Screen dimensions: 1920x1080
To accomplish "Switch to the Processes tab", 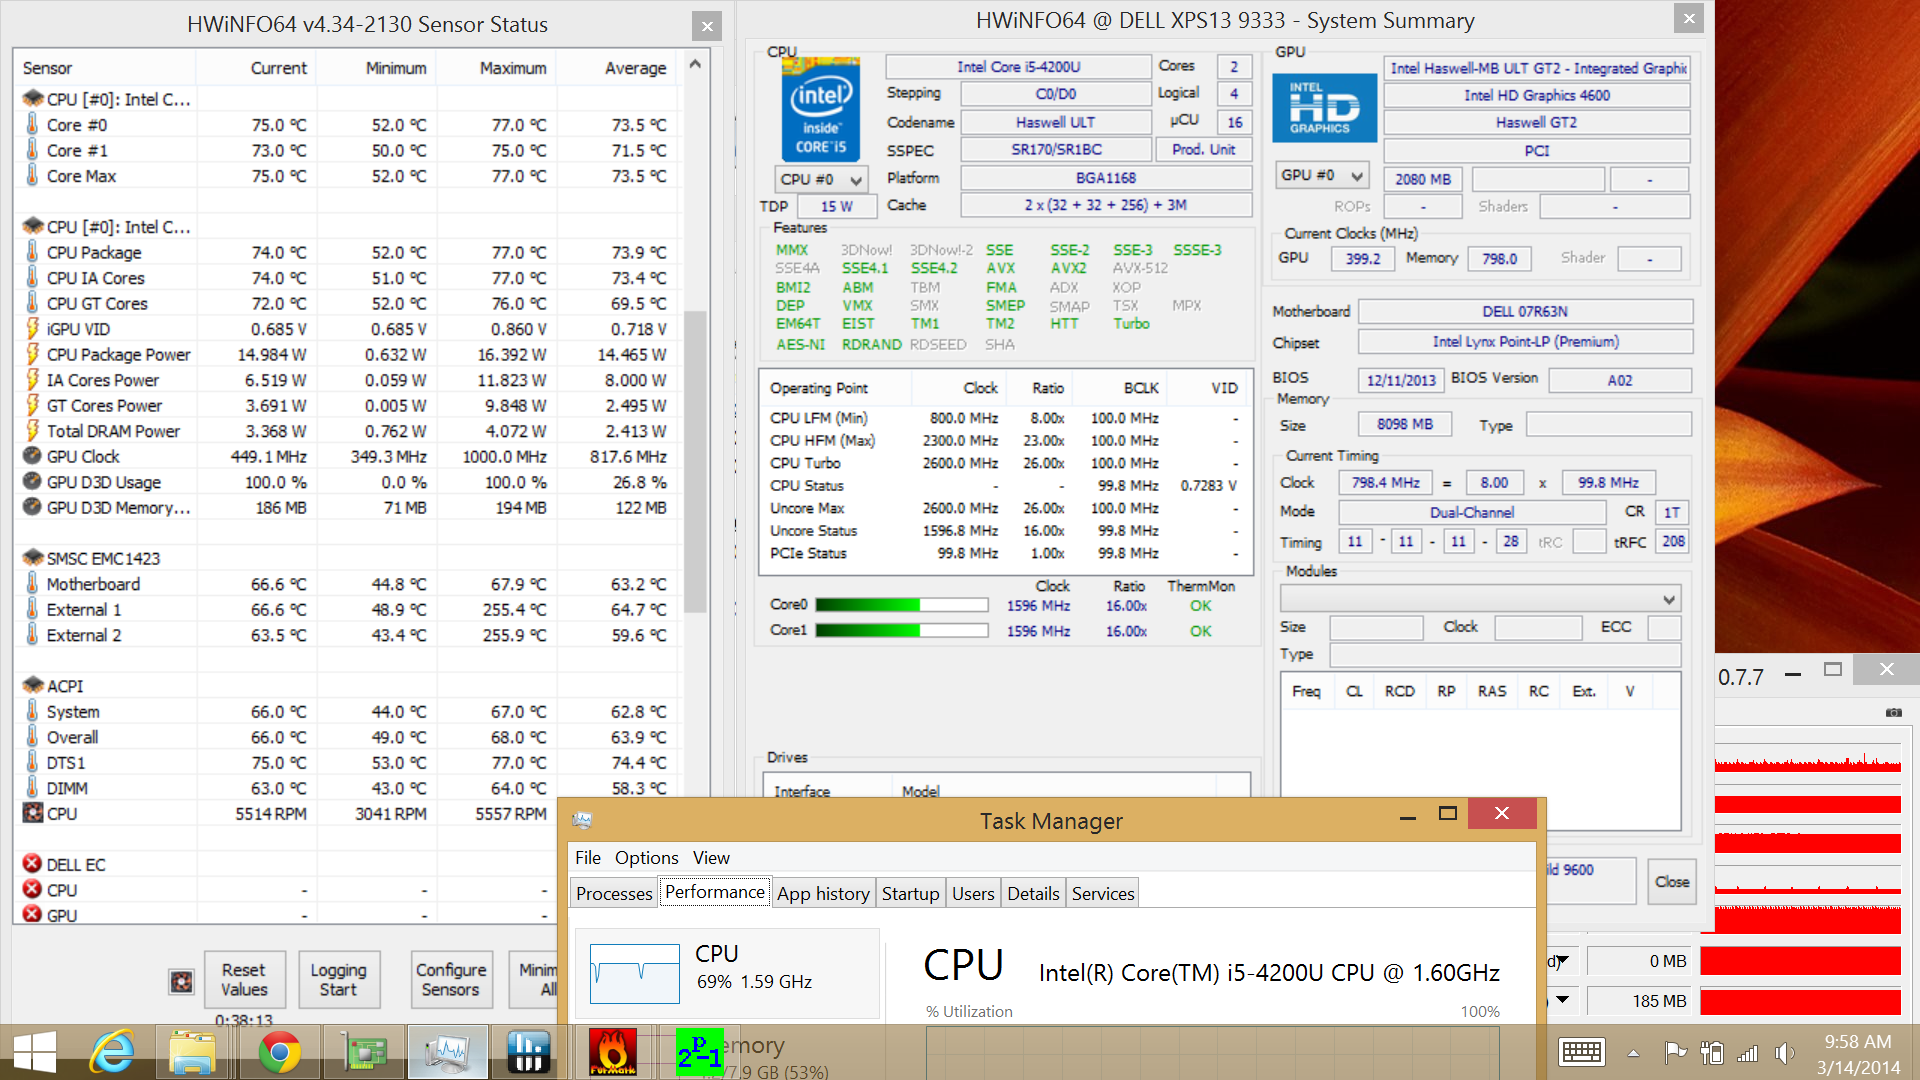I will [x=614, y=893].
